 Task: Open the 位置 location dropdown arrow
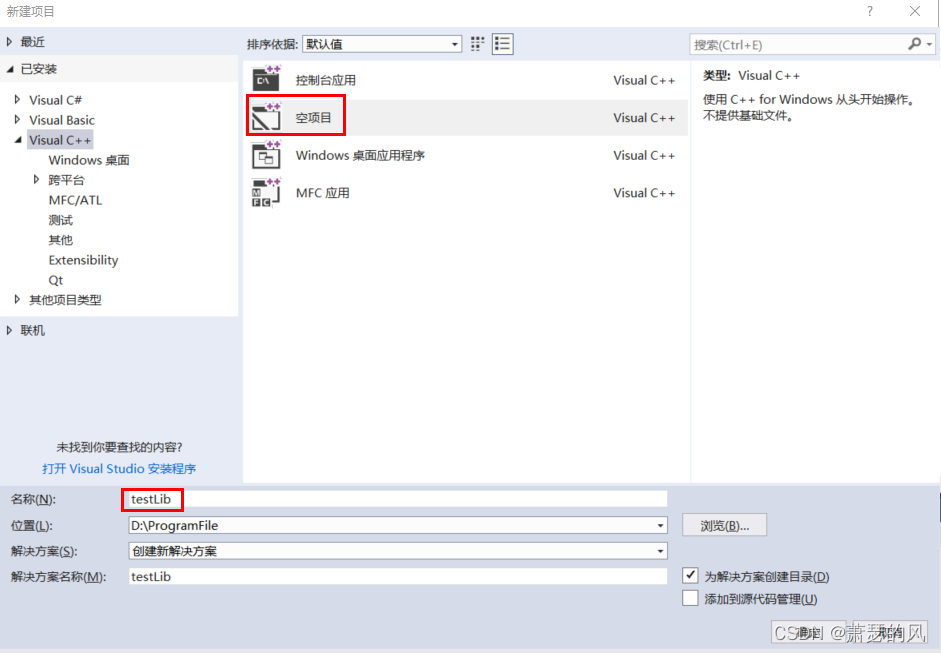(x=660, y=525)
